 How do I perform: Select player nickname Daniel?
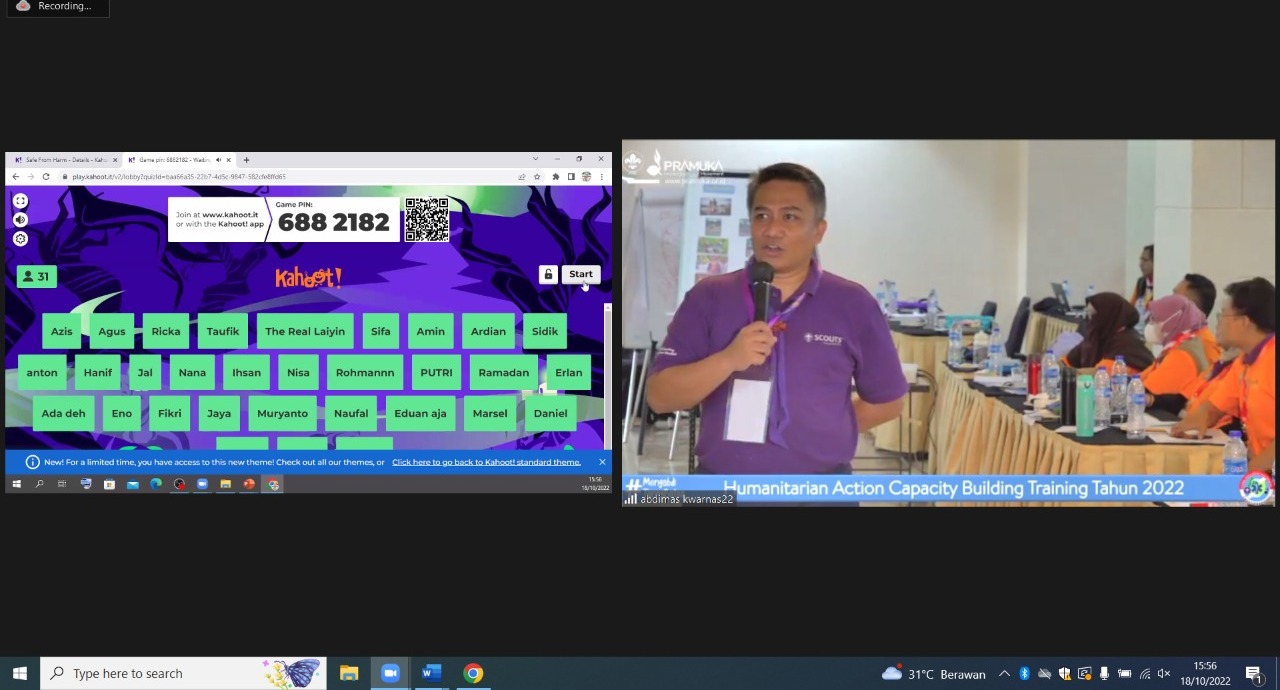tap(550, 413)
